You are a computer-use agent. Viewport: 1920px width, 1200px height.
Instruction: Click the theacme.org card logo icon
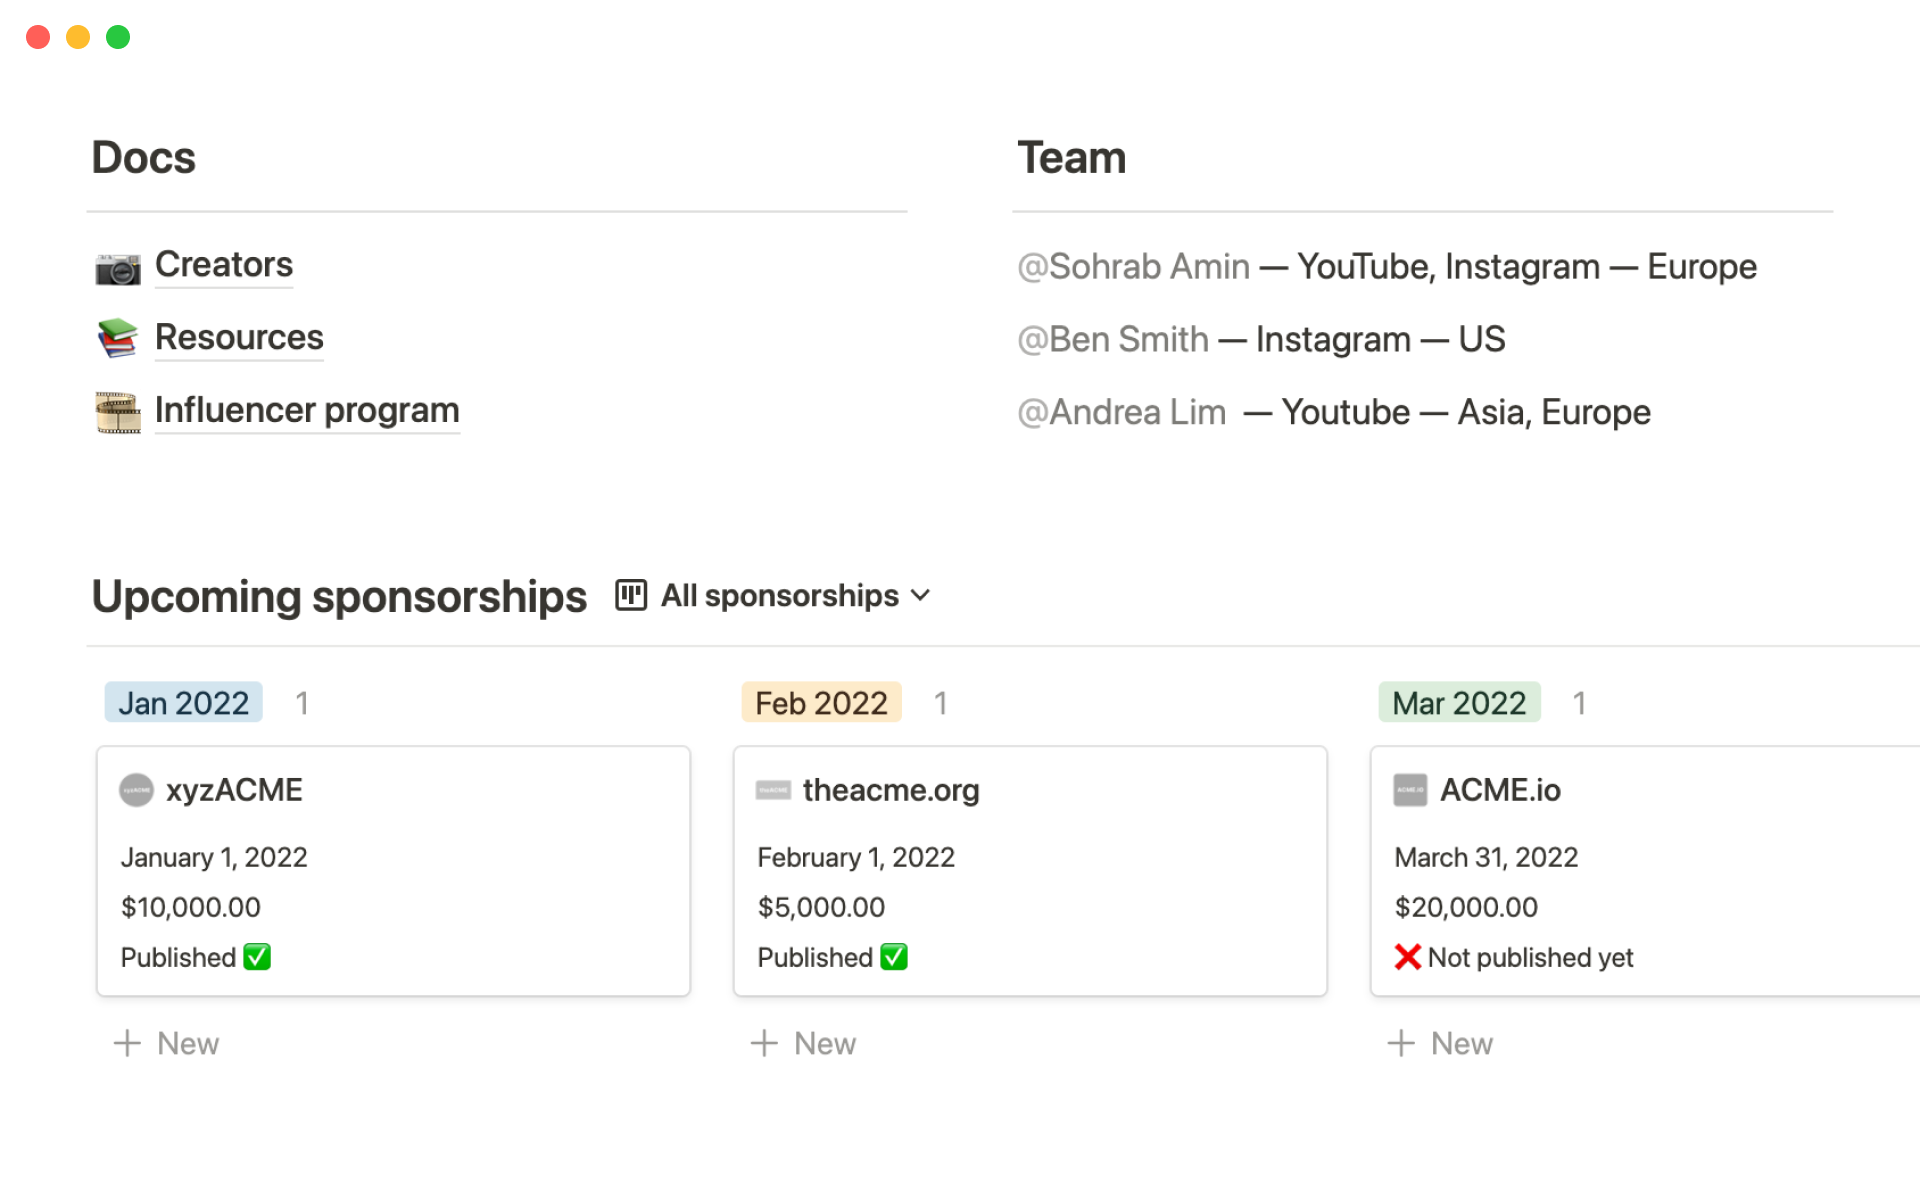(x=773, y=790)
